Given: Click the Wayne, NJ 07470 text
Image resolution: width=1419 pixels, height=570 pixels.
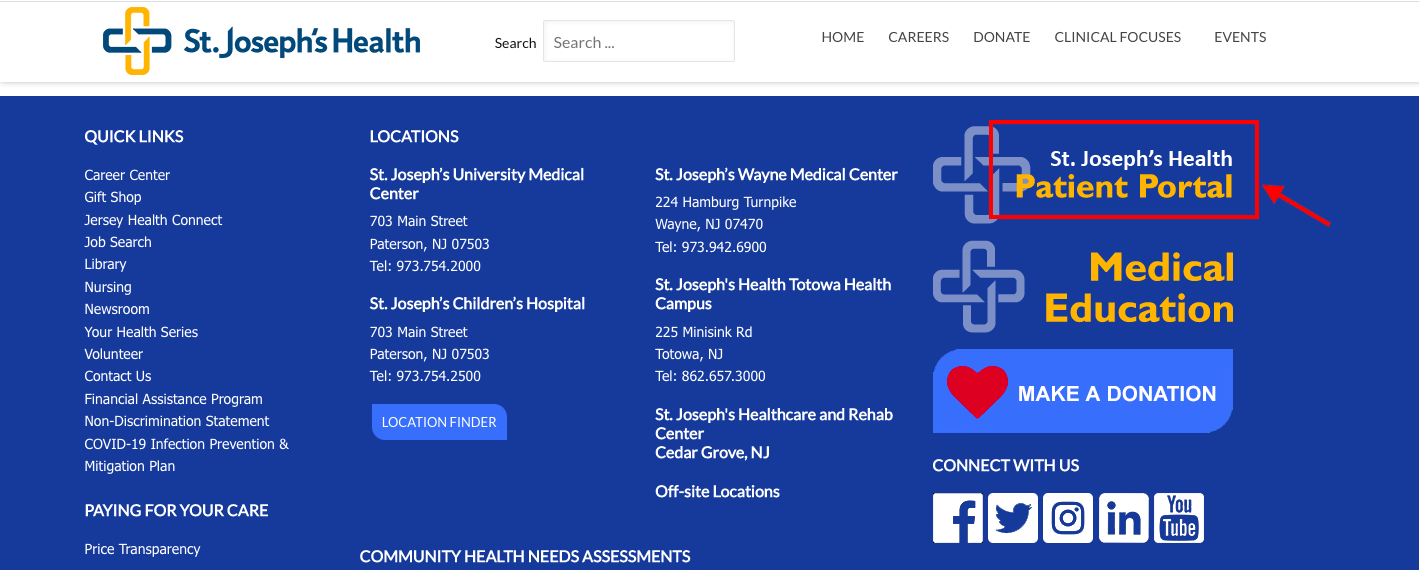Looking at the screenshot, I should tap(709, 224).
